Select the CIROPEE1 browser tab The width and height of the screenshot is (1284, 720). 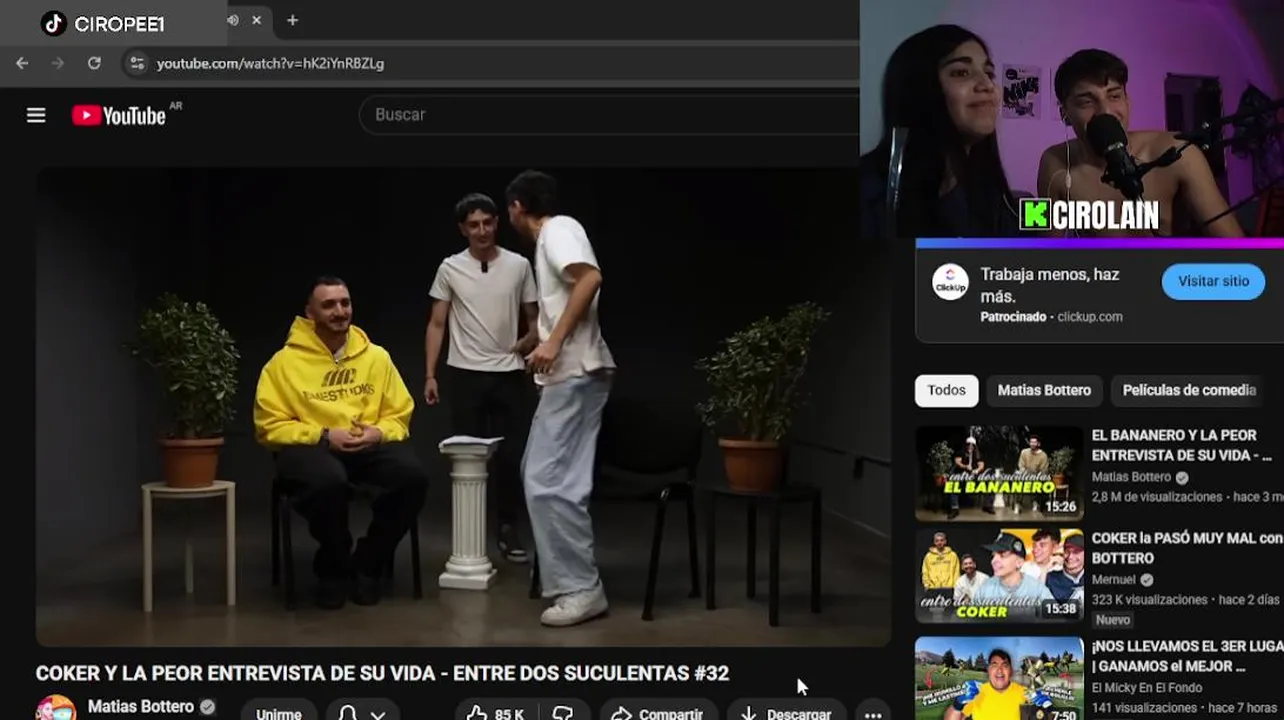pos(136,22)
